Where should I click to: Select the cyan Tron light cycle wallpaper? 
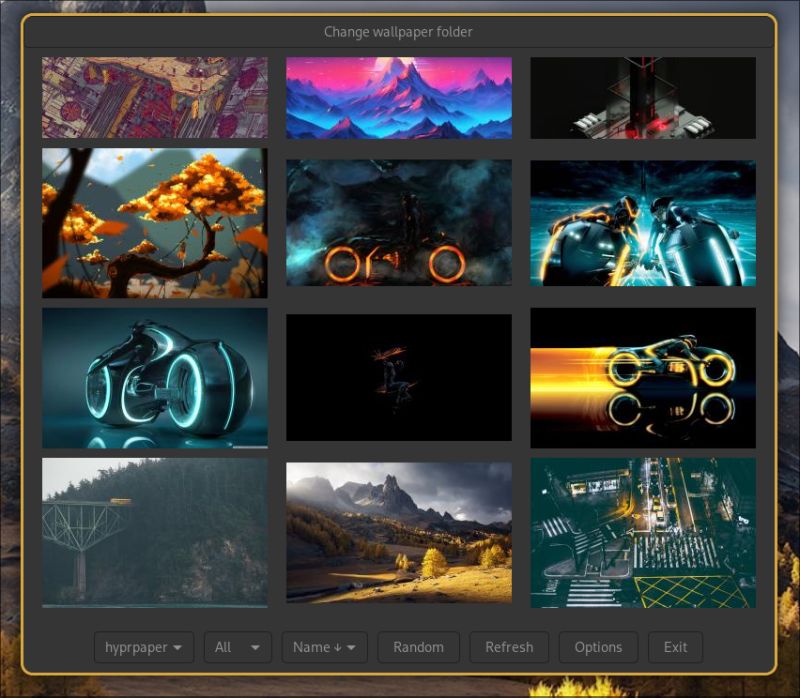(155, 377)
